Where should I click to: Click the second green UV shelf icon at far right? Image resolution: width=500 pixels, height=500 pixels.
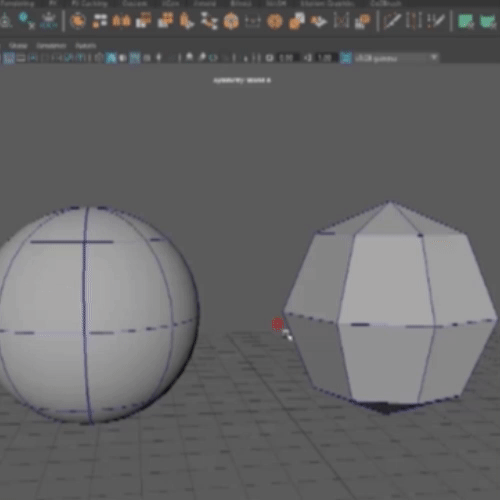point(488,21)
